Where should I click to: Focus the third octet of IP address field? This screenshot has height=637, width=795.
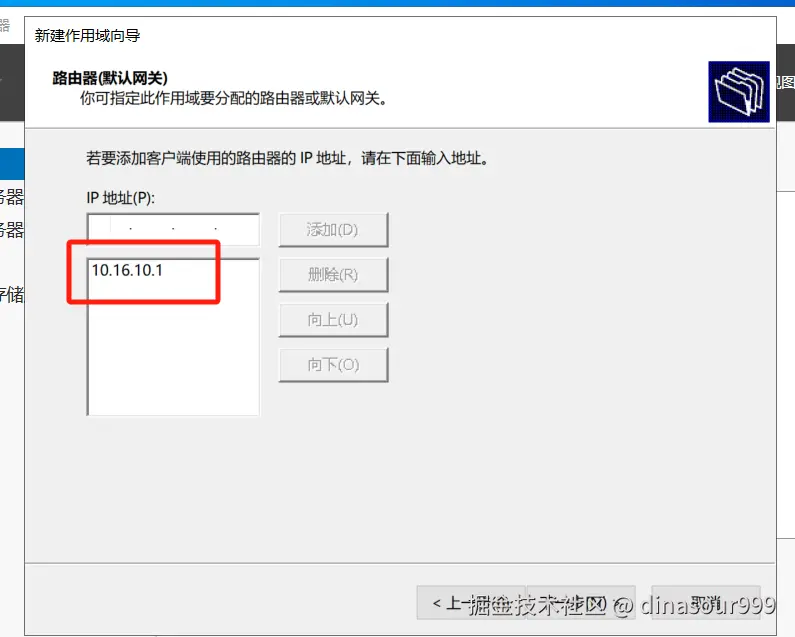[x=194, y=229]
